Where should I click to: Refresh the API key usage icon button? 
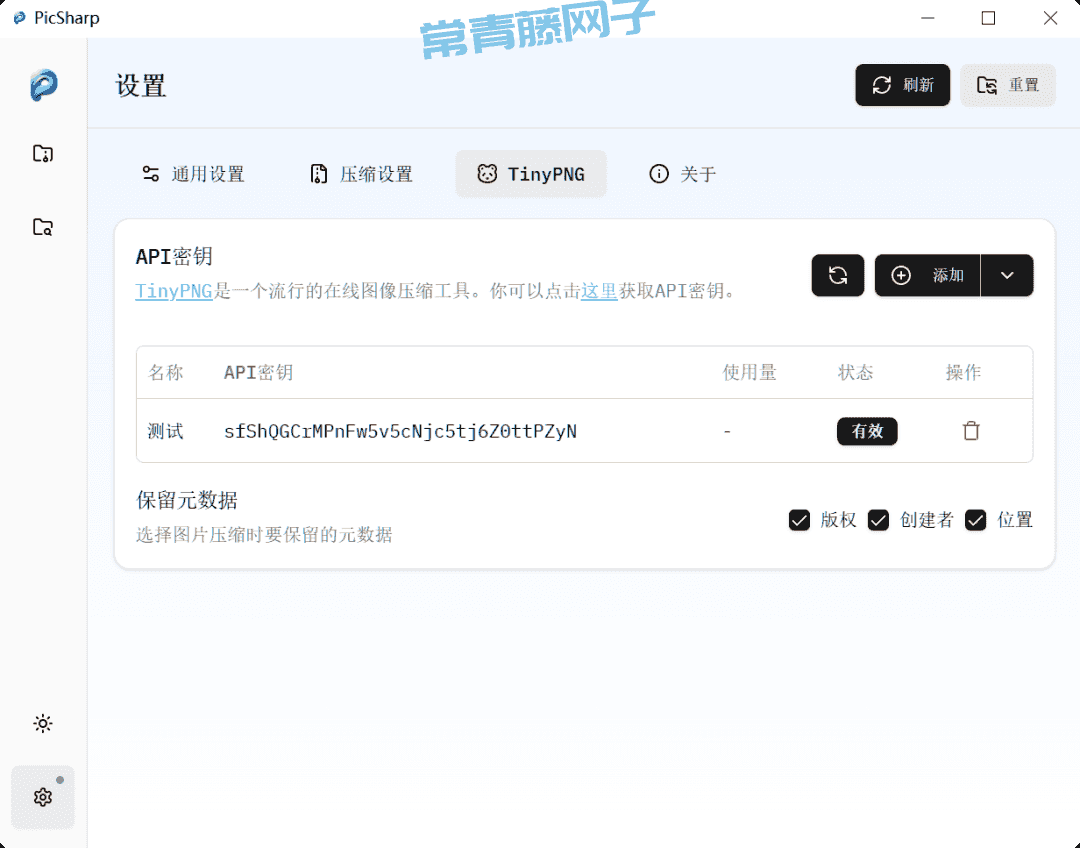[838, 276]
